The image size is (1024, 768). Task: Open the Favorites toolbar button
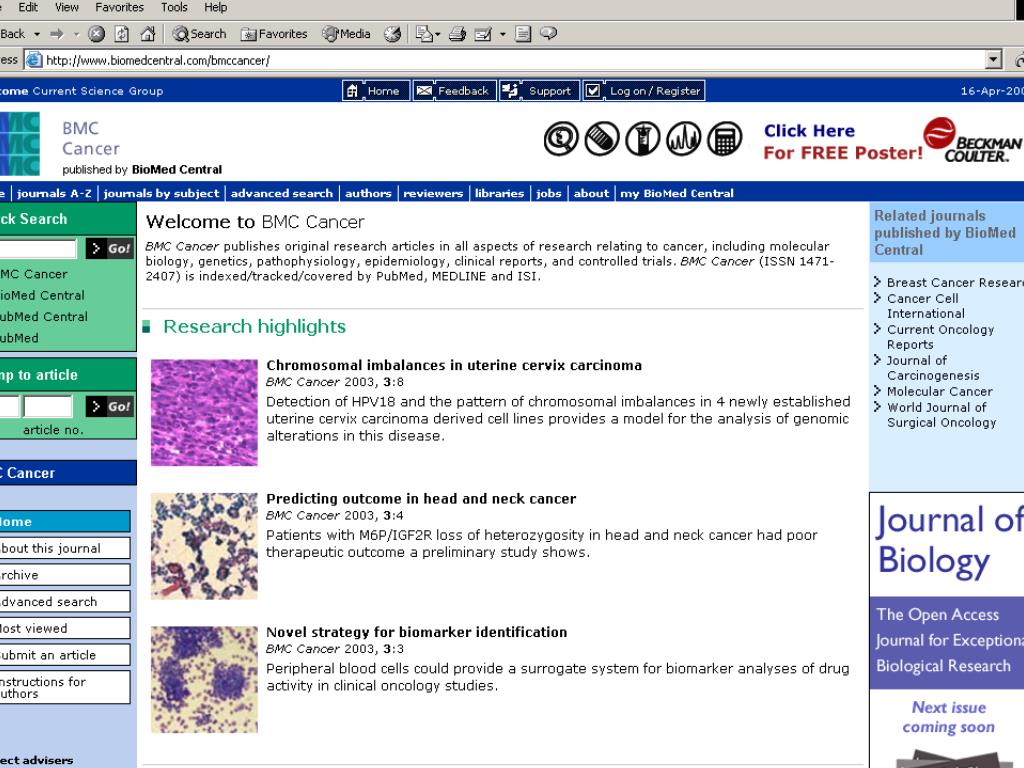(x=274, y=34)
